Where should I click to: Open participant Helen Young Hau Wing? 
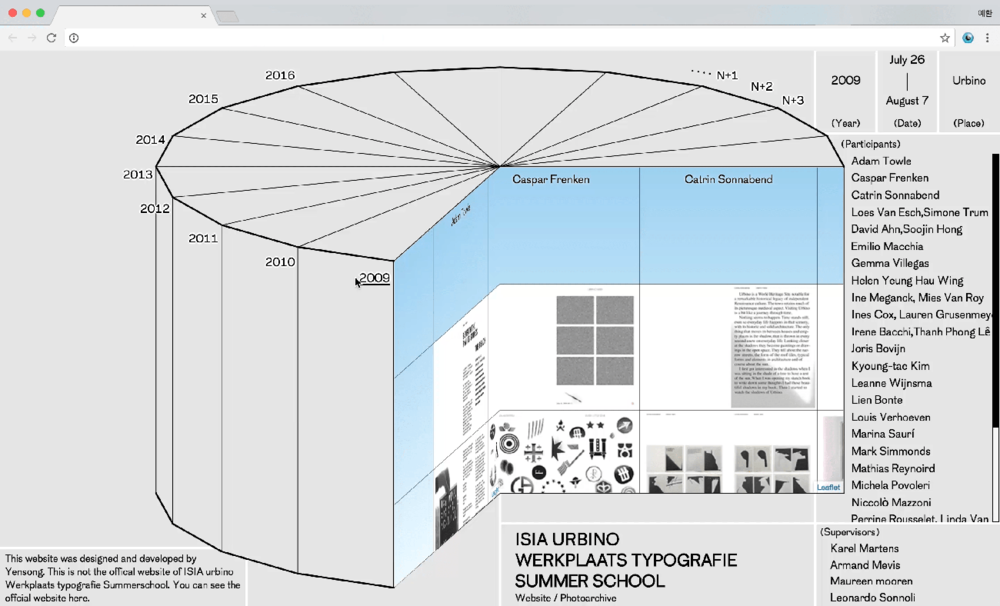coord(907,281)
